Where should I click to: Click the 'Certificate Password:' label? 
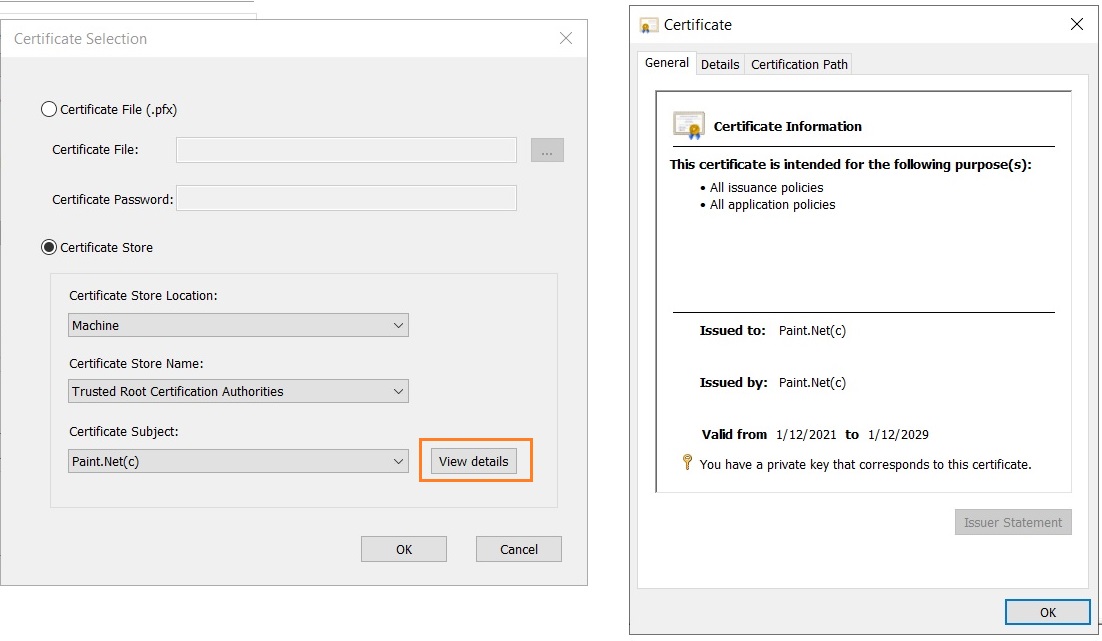(x=112, y=200)
